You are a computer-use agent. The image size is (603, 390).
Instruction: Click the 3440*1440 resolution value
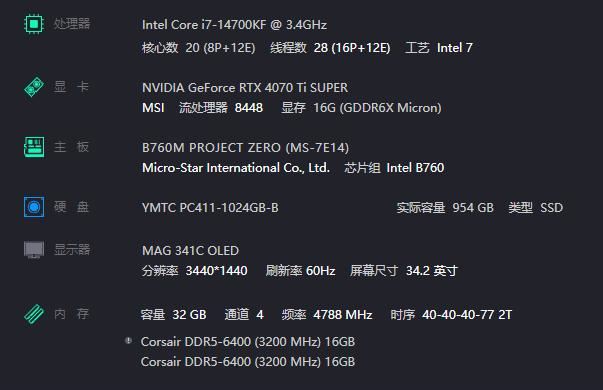(x=217, y=271)
